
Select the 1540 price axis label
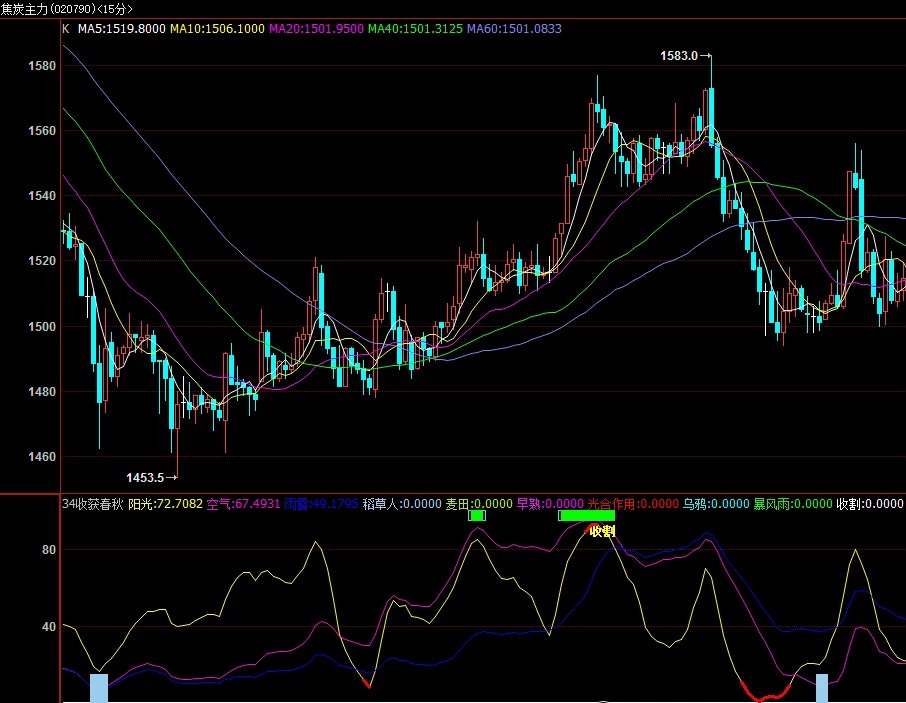42,196
